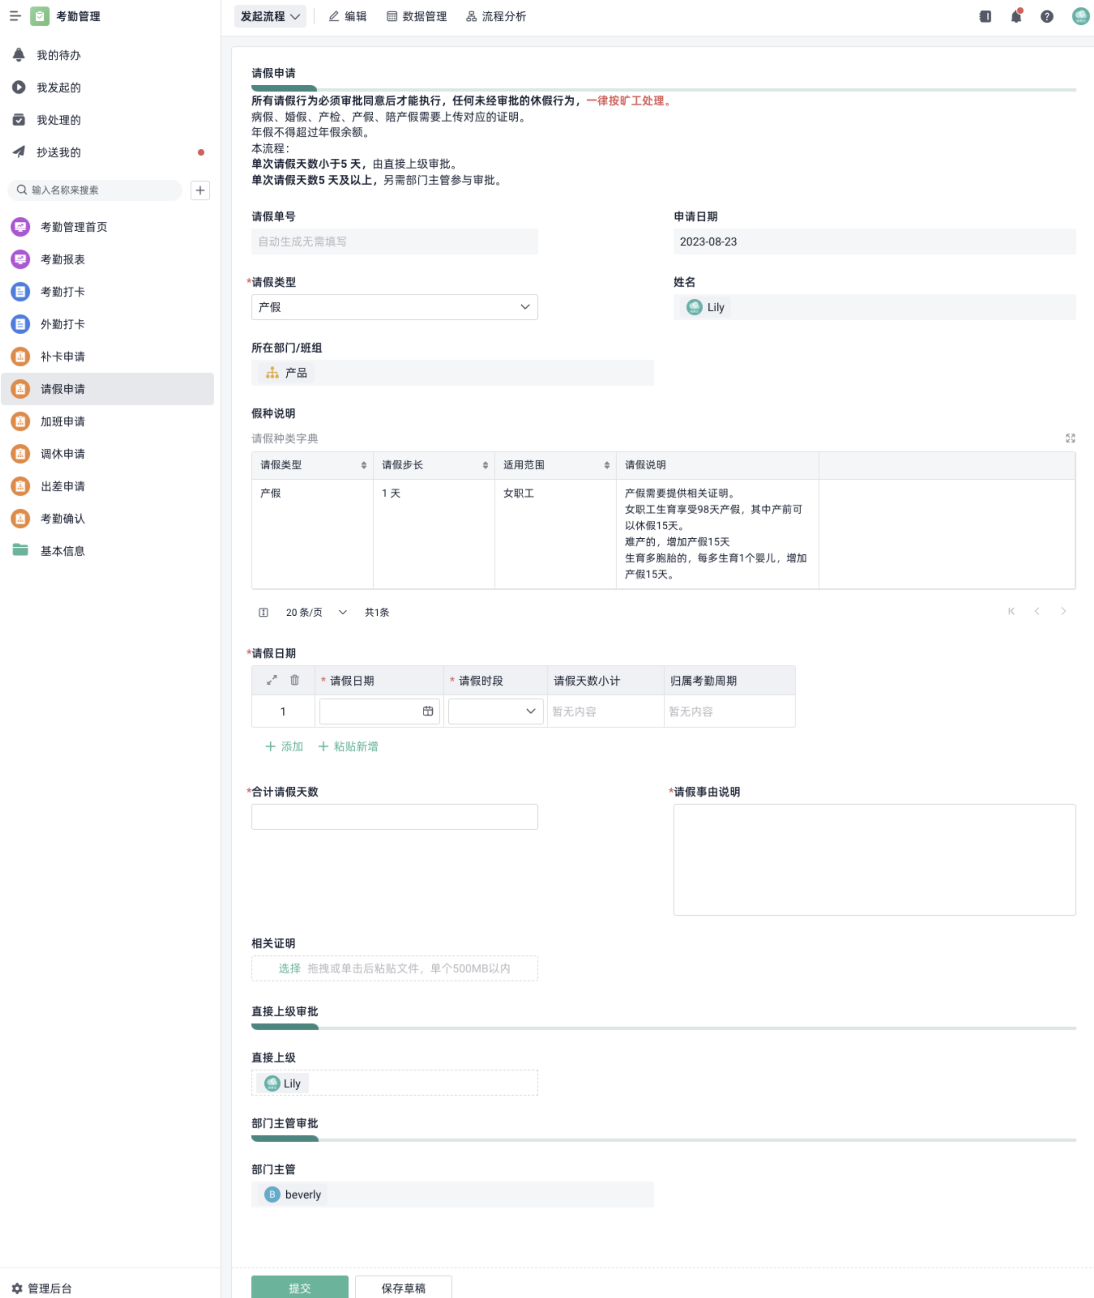Expand the 请假种类字典 table to fullscreen
1094x1298 pixels.
click(x=1070, y=438)
